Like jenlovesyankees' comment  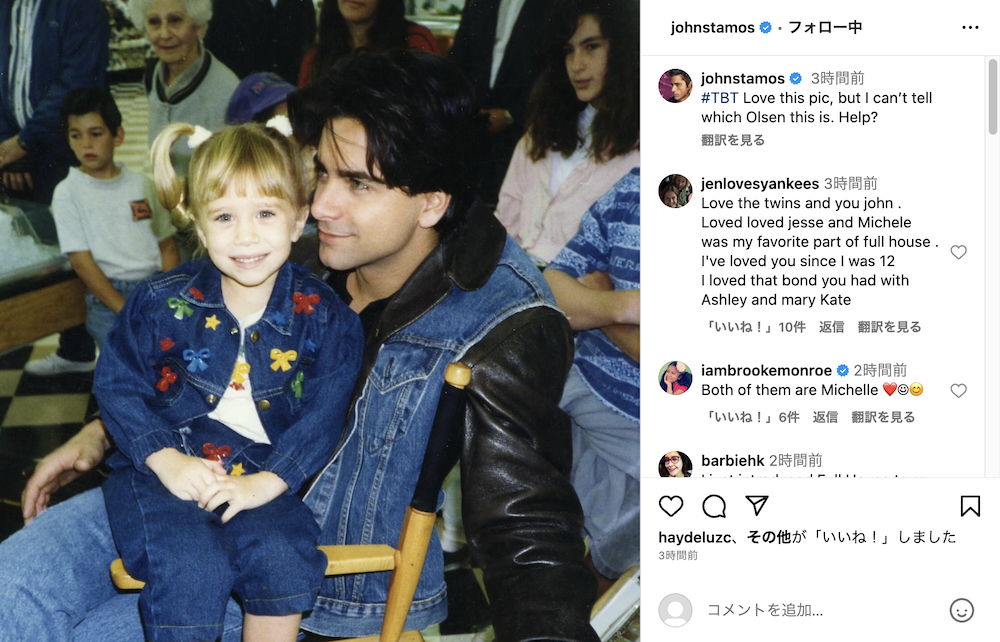[958, 252]
